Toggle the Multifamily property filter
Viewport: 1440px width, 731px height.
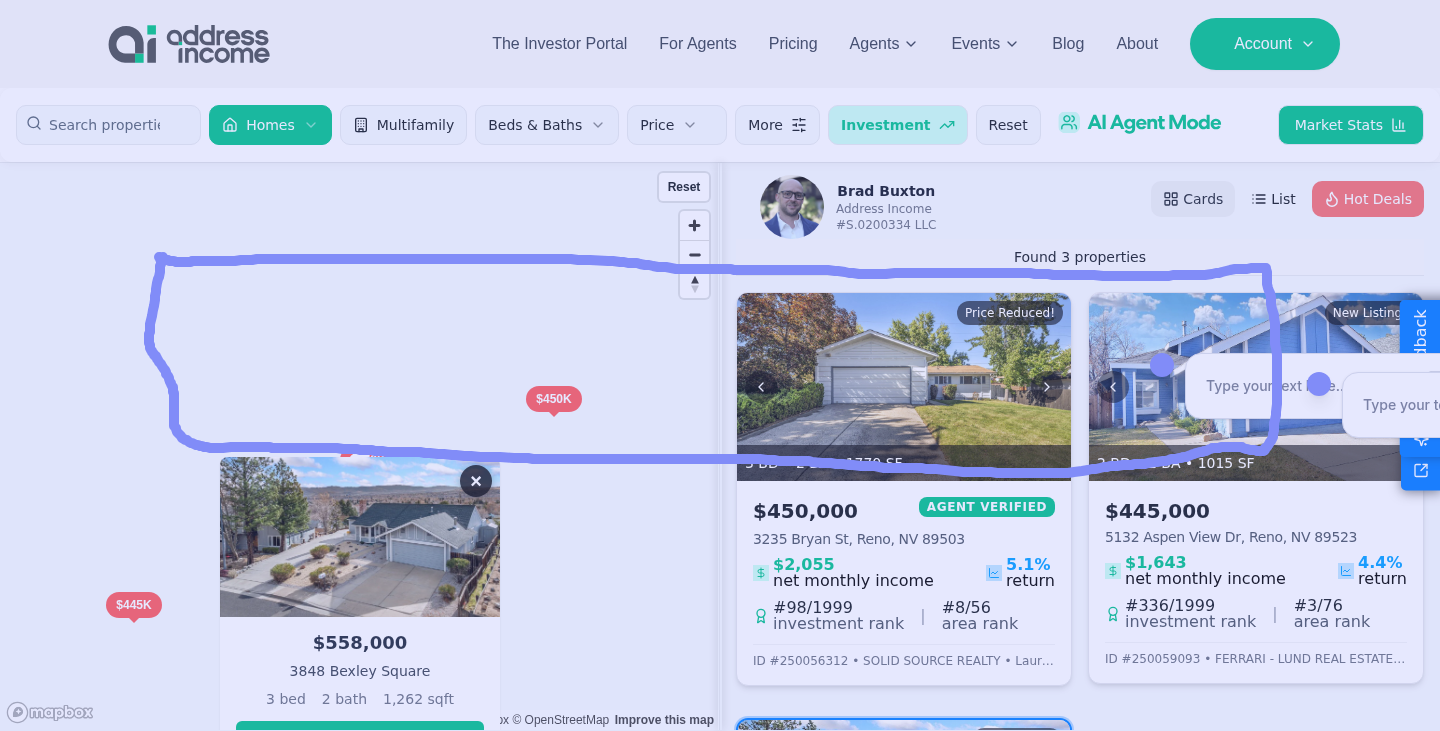(403, 125)
